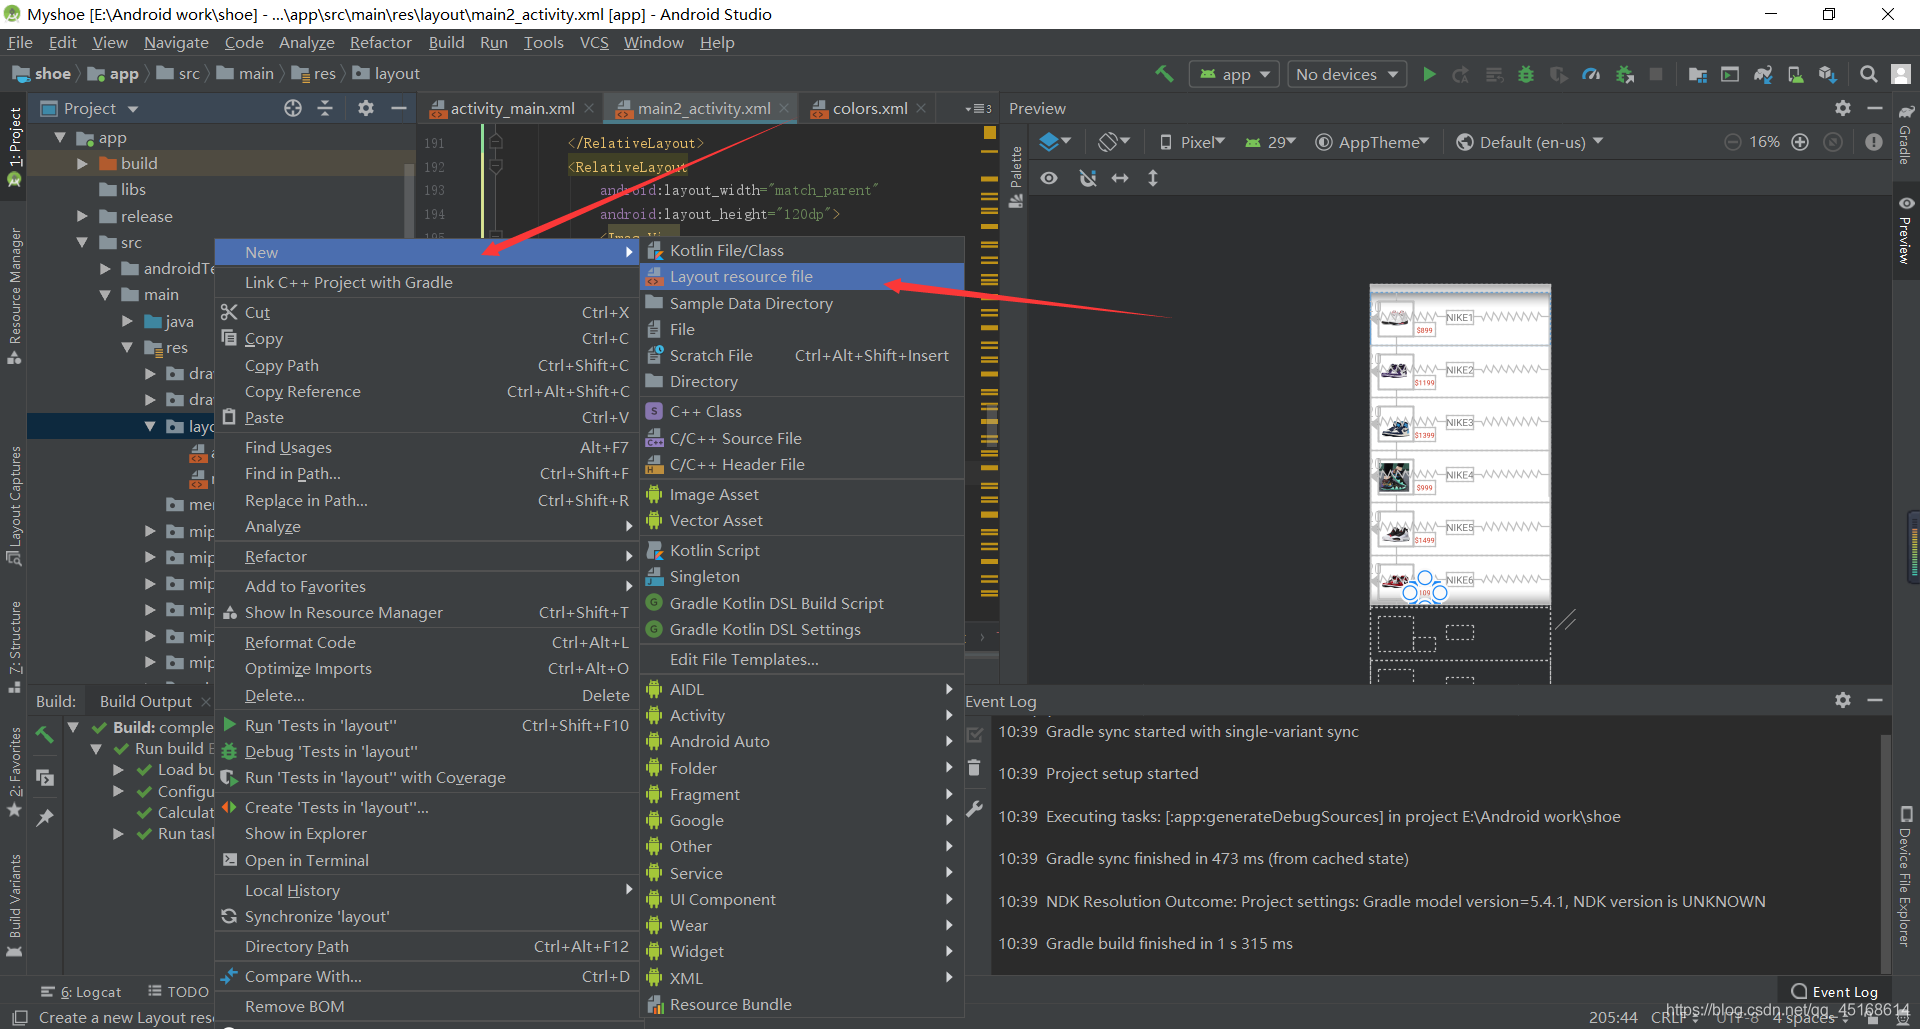Toggle design surface mode selector
Screen dimensions: 1920x1029
[x=1055, y=141]
